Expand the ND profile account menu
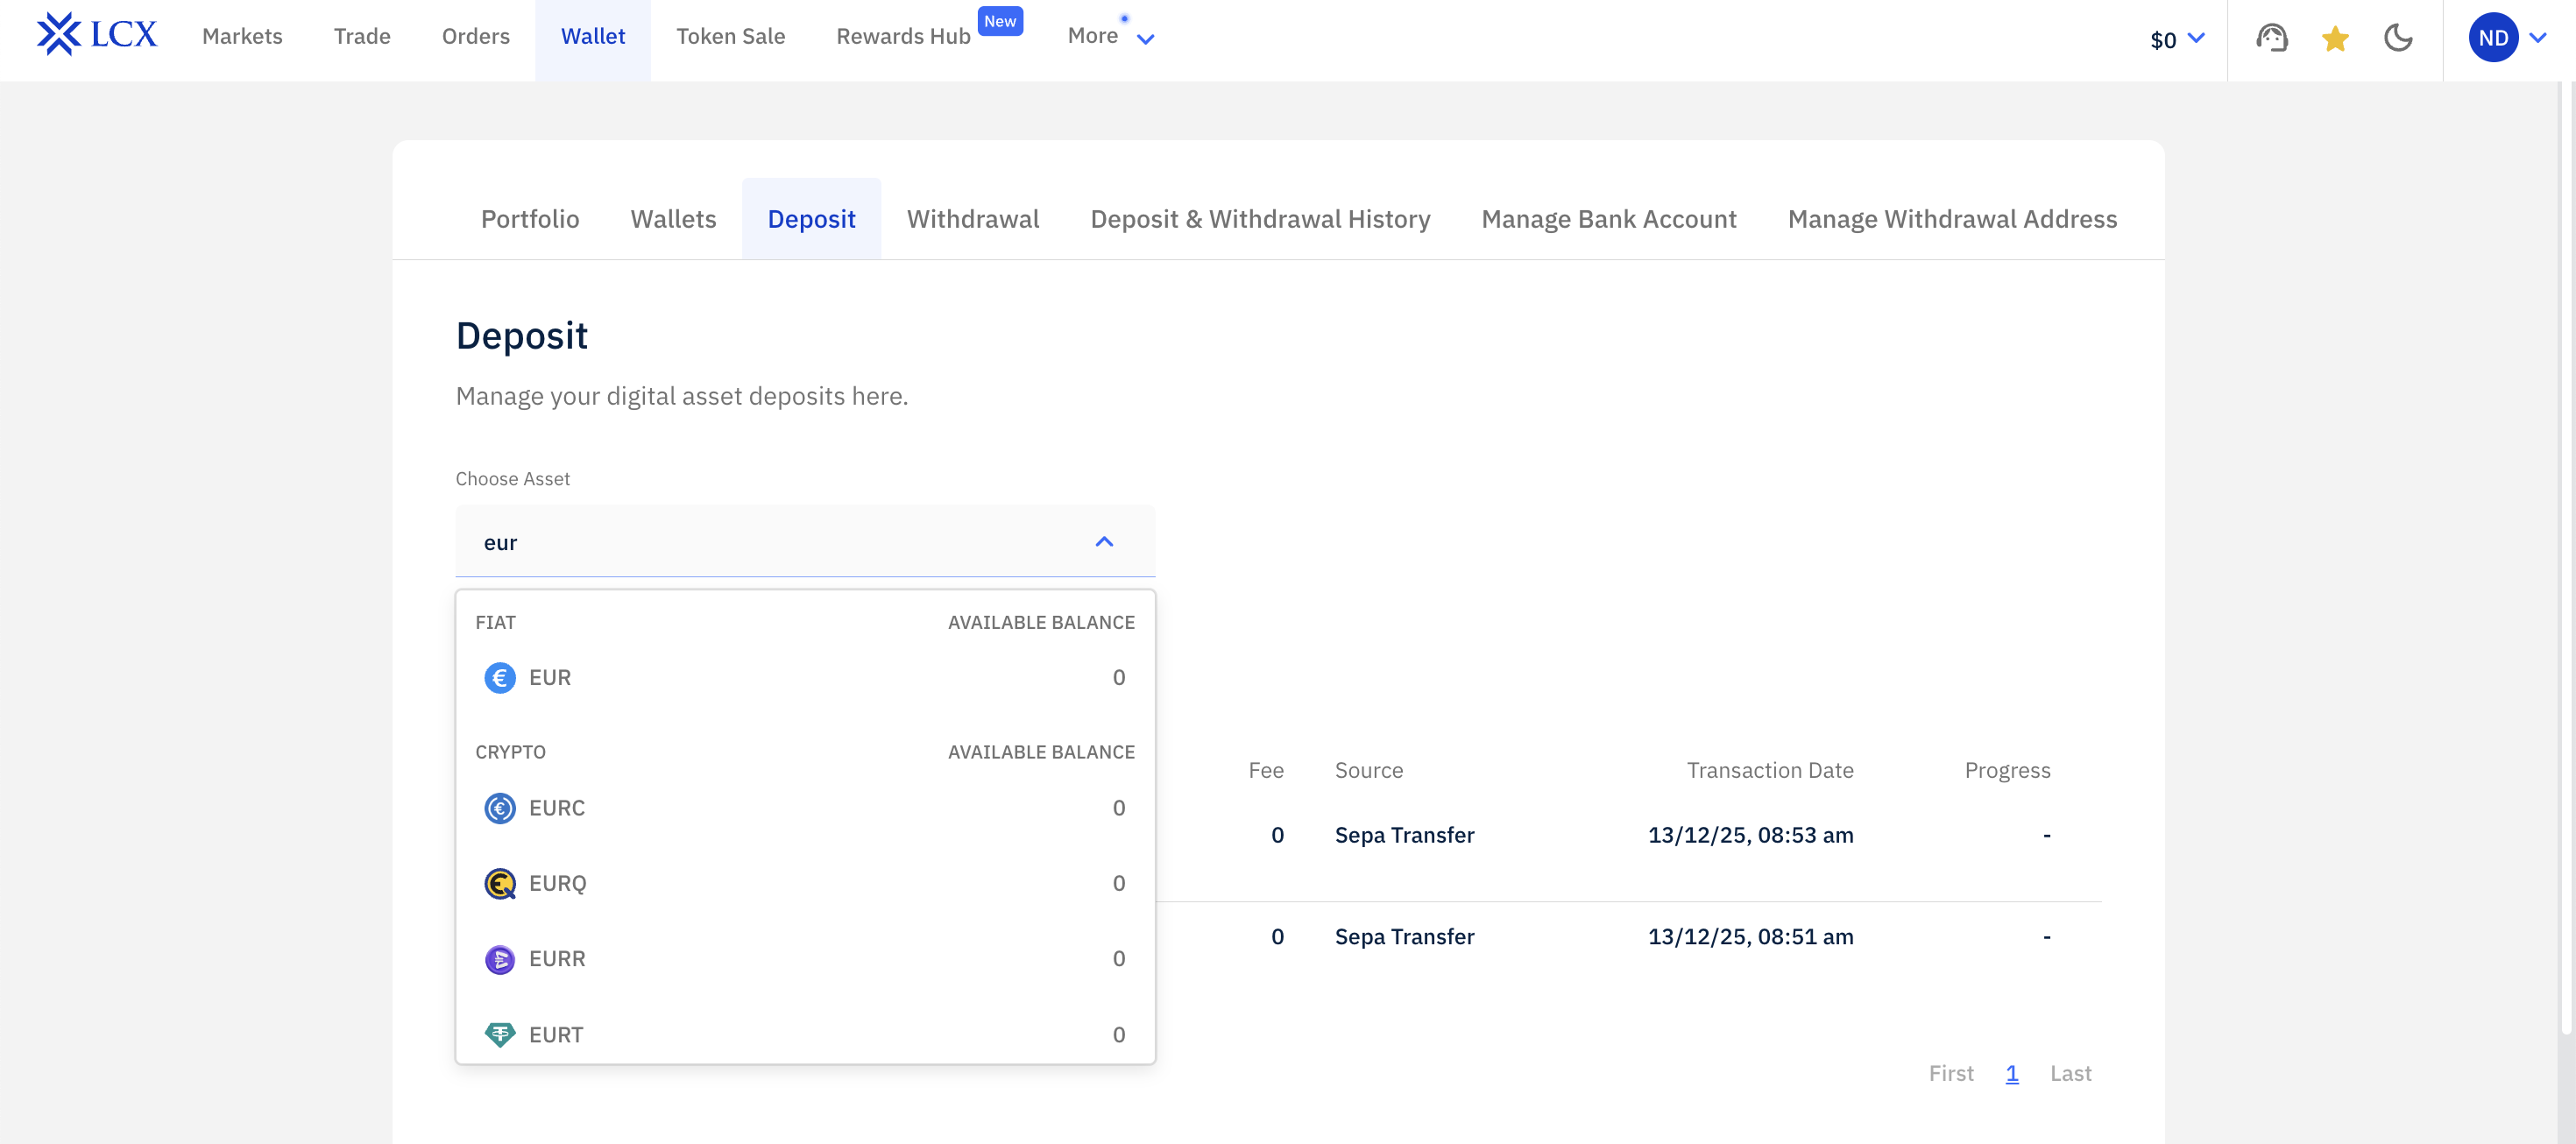The image size is (2576, 1144). pyautogui.click(x=2507, y=38)
